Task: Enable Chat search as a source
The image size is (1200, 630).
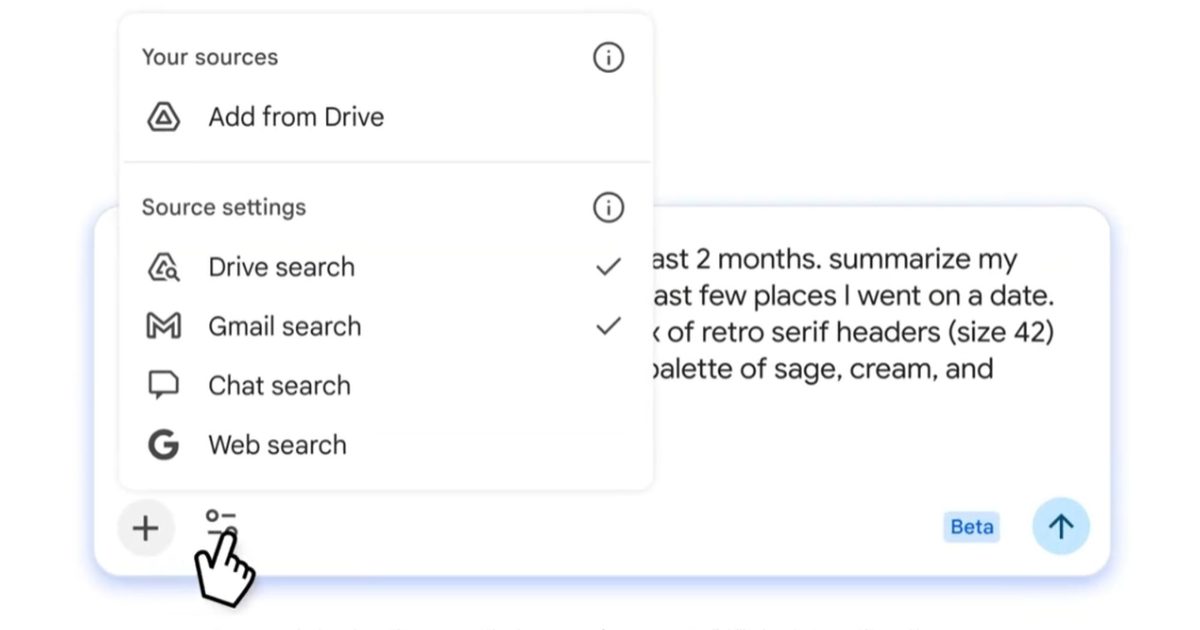Action: click(x=279, y=385)
